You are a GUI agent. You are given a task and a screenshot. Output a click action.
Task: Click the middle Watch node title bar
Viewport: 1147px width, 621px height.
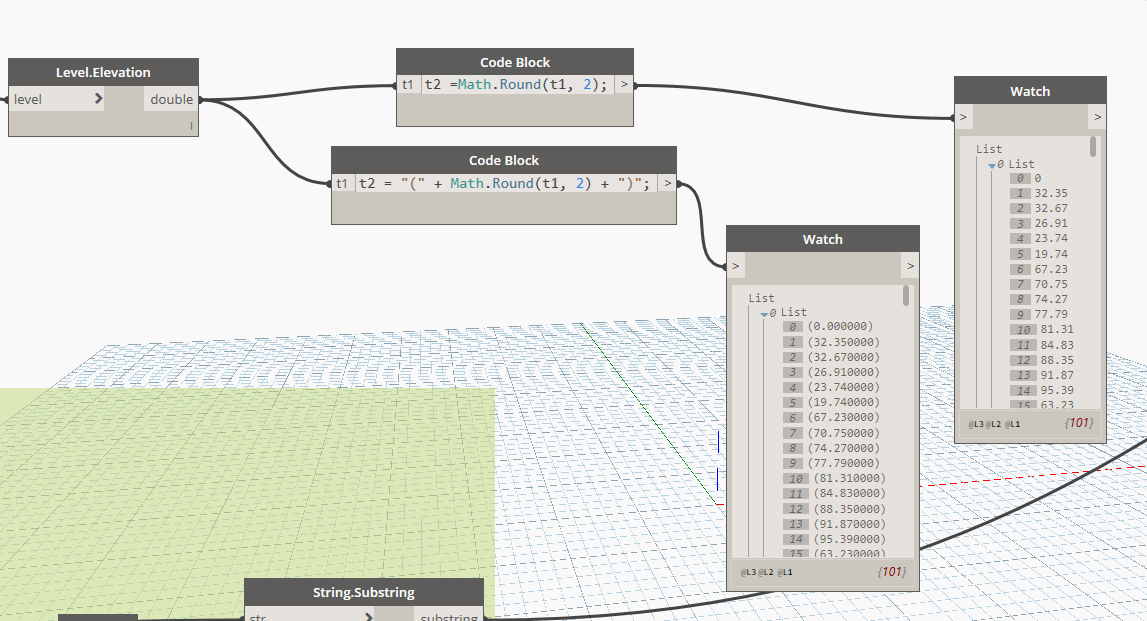(823, 239)
